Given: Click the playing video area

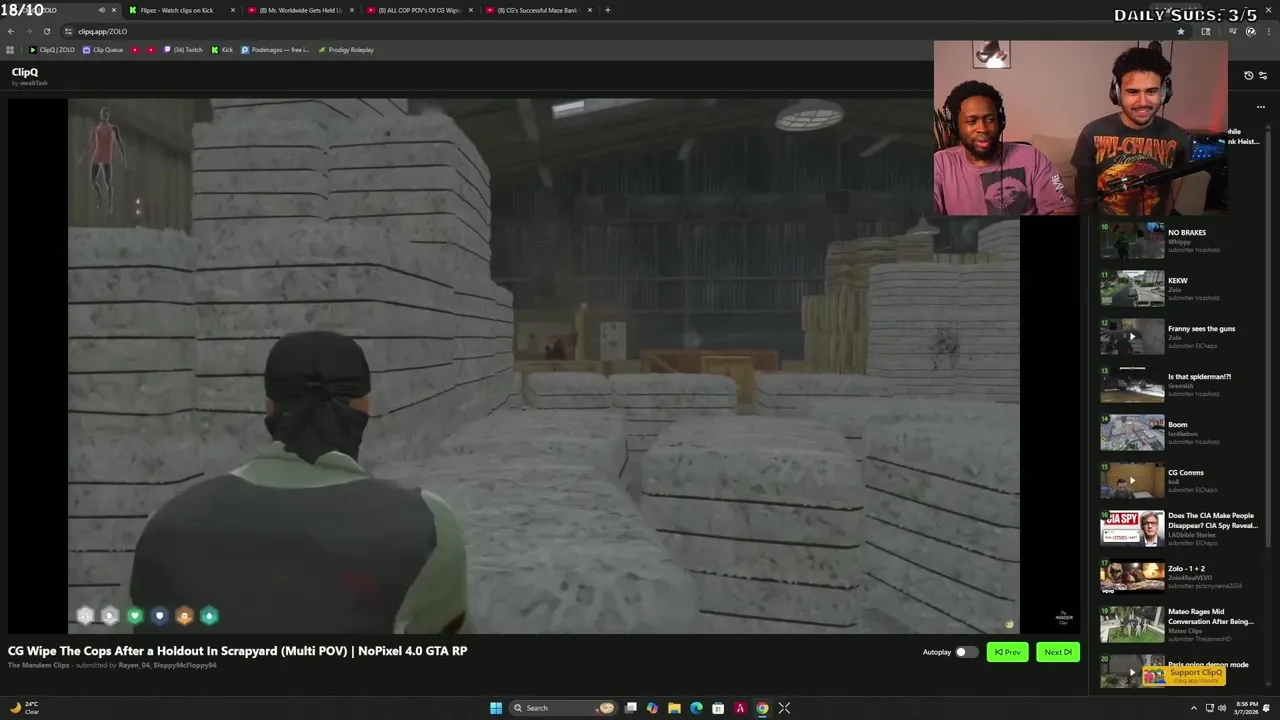Looking at the screenshot, I should point(543,365).
